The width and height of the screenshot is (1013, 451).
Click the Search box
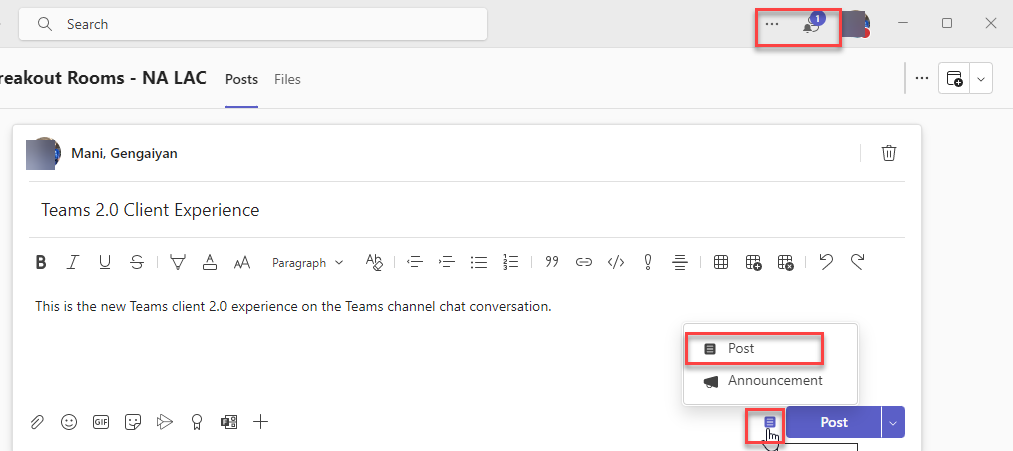(x=253, y=24)
